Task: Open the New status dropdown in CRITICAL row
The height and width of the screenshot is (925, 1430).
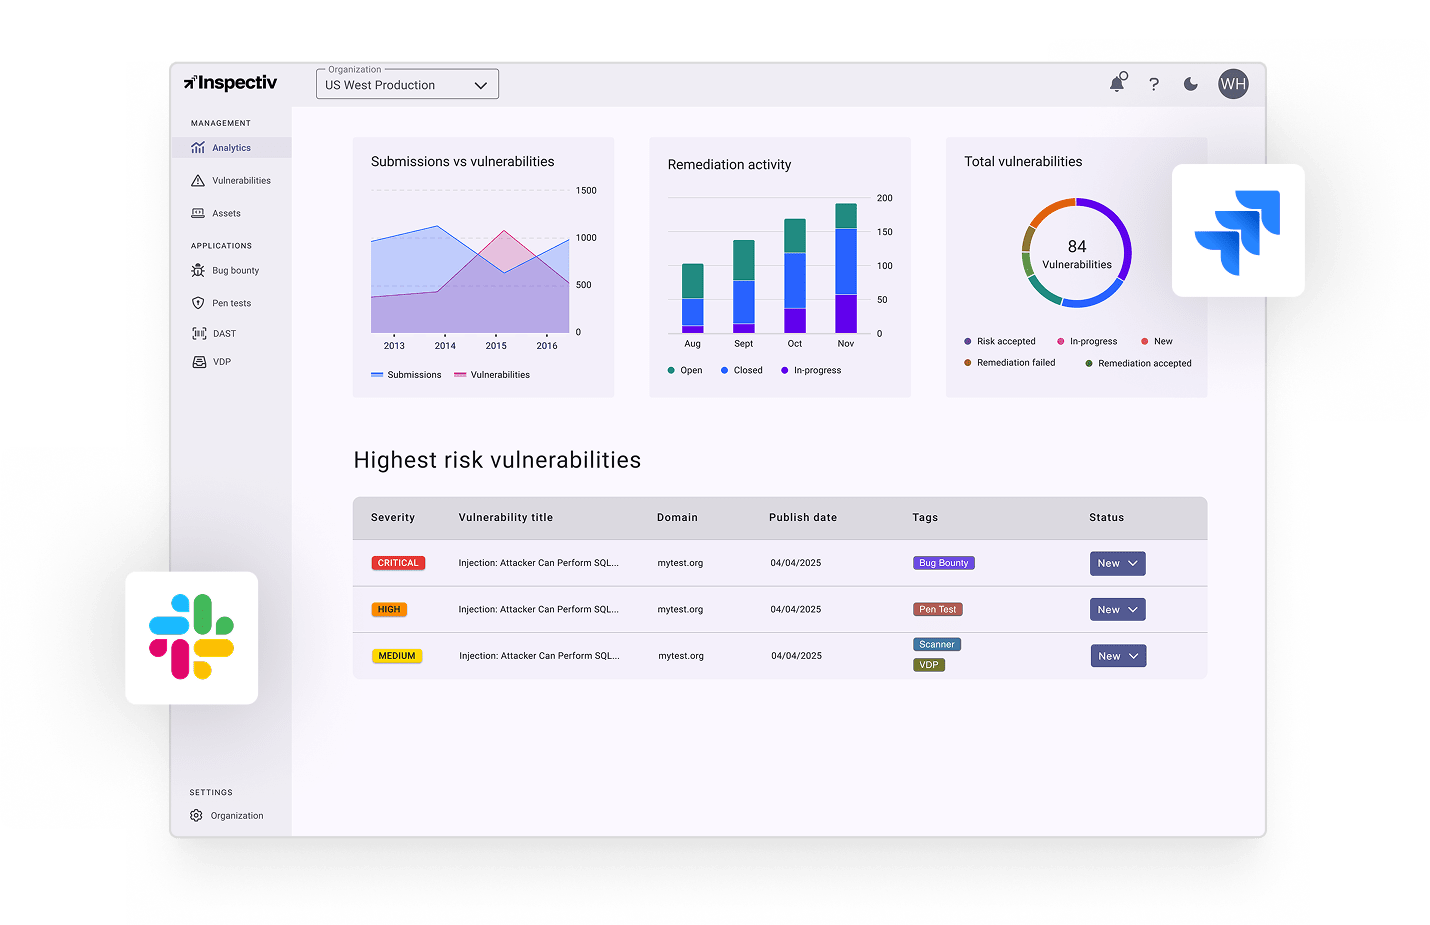Action: (x=1117, y=563)
